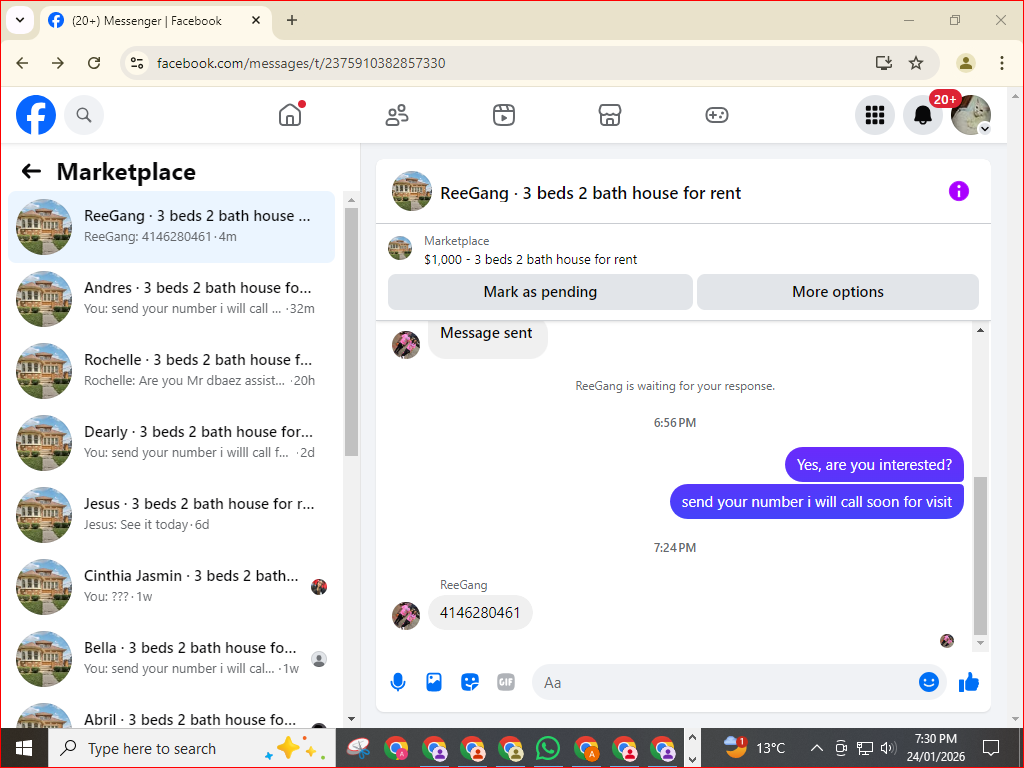The image size is (1024, 768).
Task: Close the Messenger tab
Action: click(x=256, y=20)
